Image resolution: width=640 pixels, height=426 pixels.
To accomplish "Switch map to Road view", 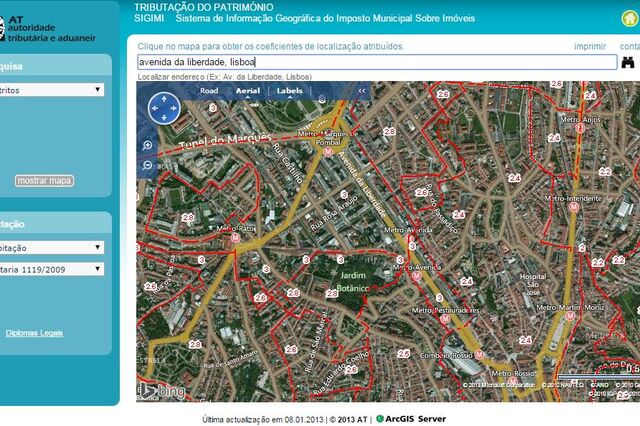I will click(x=209, y=91).
